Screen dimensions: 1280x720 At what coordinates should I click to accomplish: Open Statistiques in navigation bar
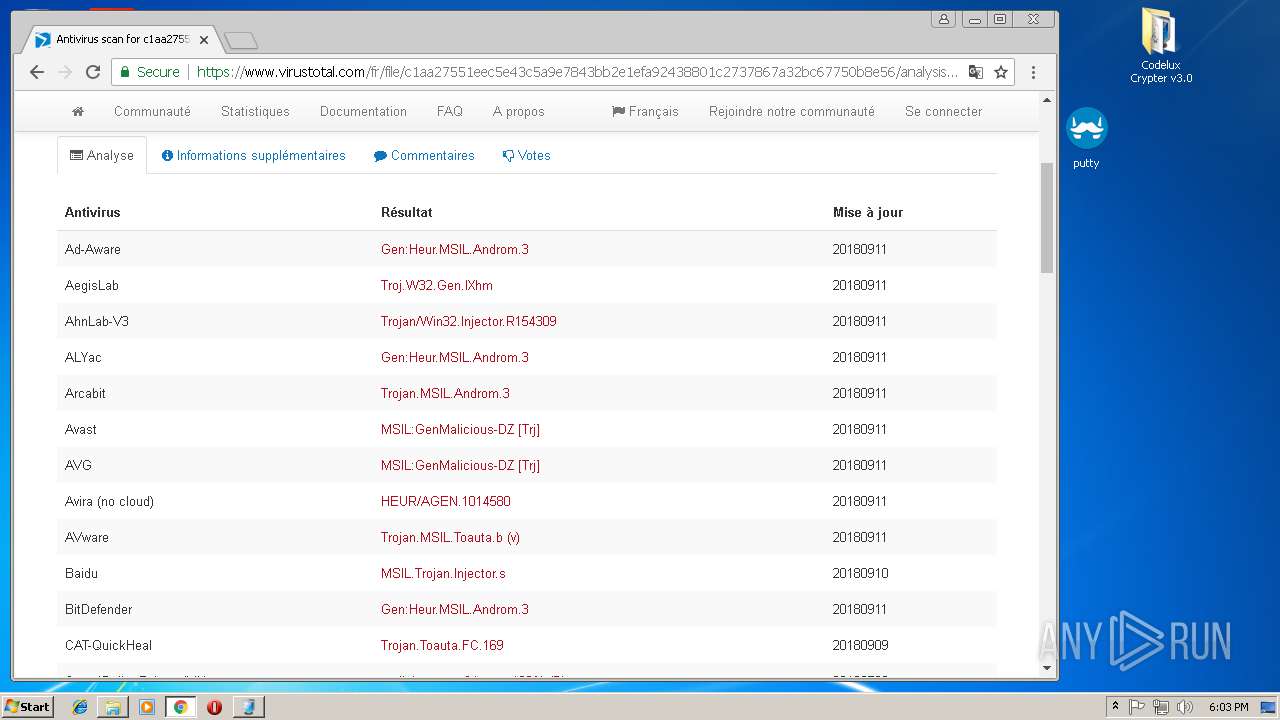(255, 111)
